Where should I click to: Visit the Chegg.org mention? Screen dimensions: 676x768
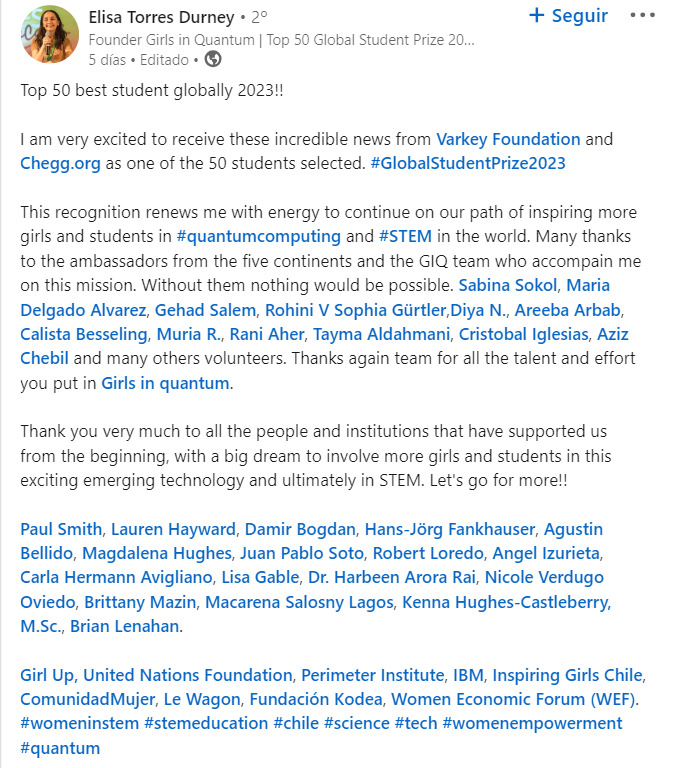(60, 163)
